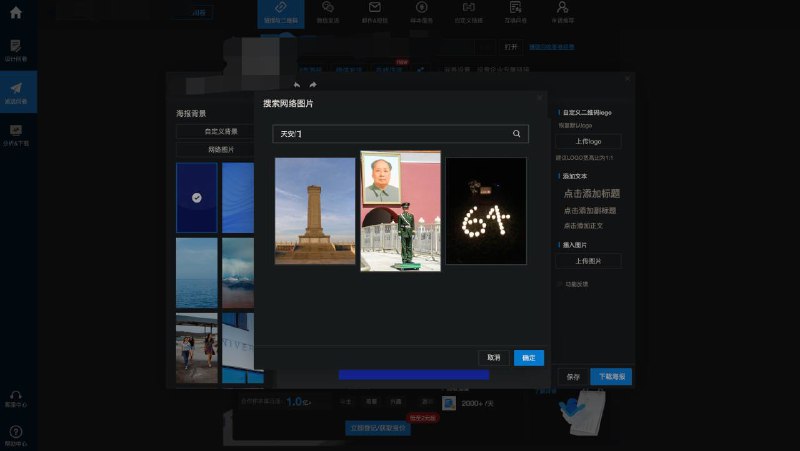Click the redo arrow above the poster editor
Screen dimensions: 800x451
313,85
